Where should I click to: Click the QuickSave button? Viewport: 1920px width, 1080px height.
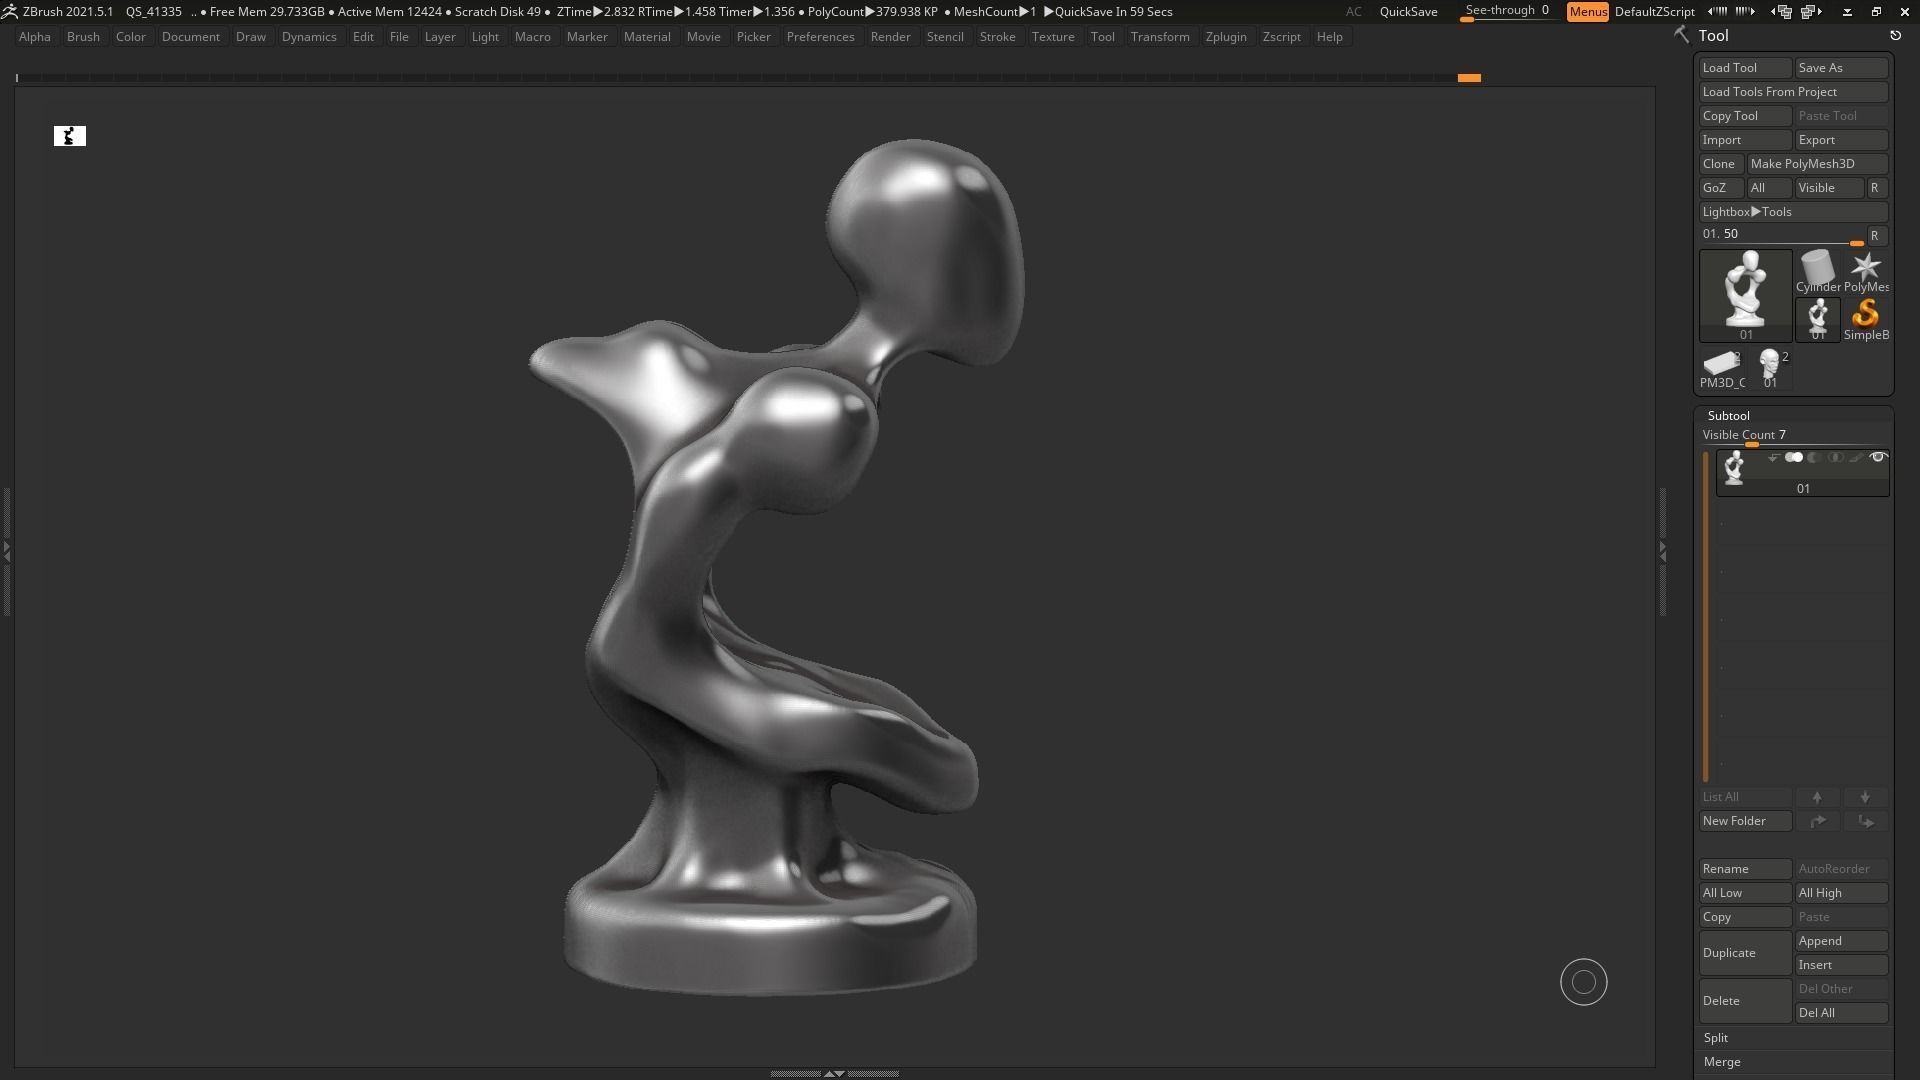point(1408,11)
